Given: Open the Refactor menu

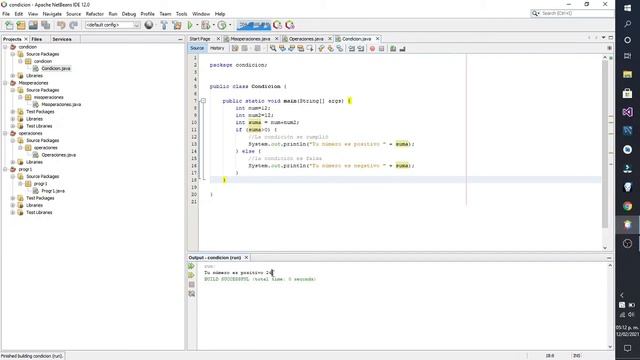Looking at the screenshot, I should (x=94, y=14).
